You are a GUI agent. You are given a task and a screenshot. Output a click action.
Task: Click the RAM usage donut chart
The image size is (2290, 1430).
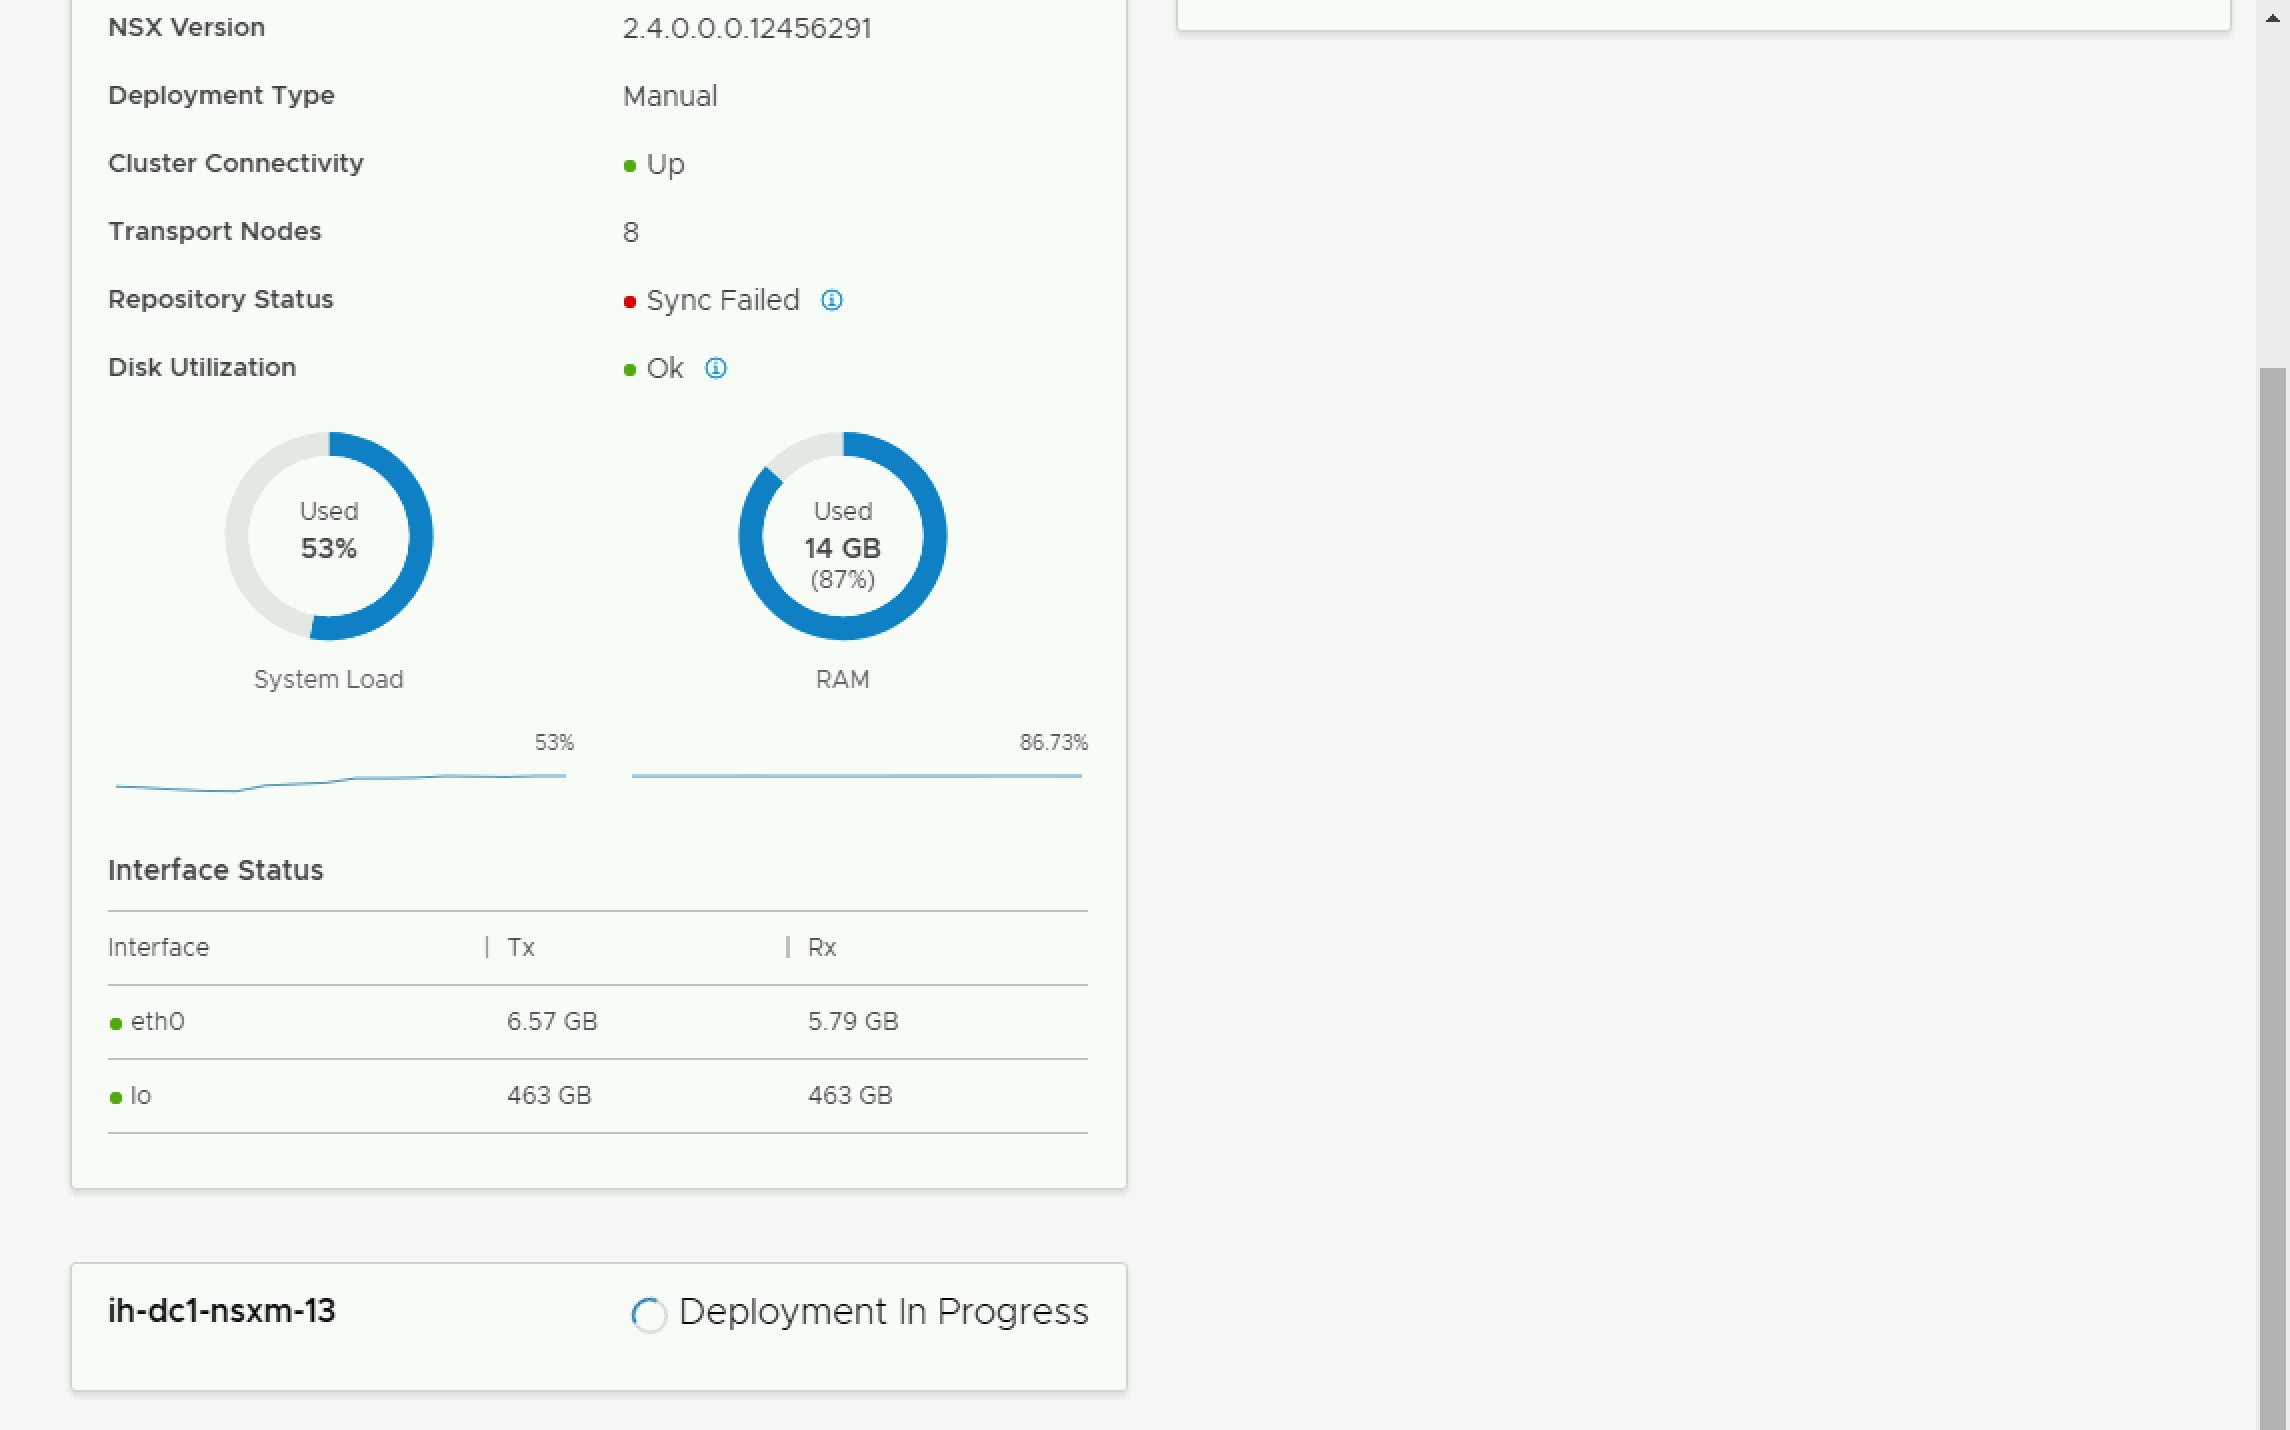[843, 536]
